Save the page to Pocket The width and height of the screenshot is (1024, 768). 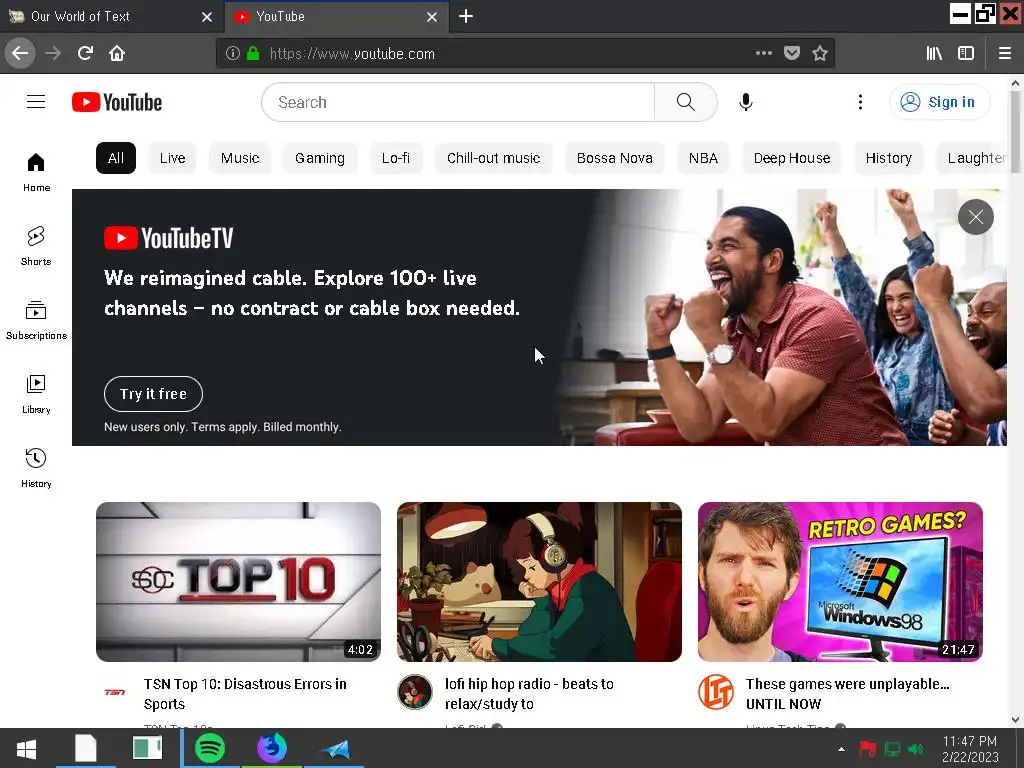point(792,54)
